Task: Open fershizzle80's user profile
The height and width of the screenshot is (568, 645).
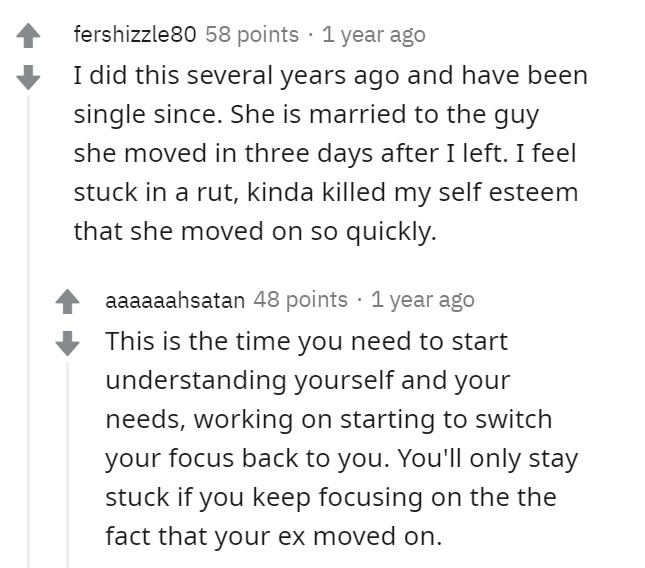Action: pos(135,34)
